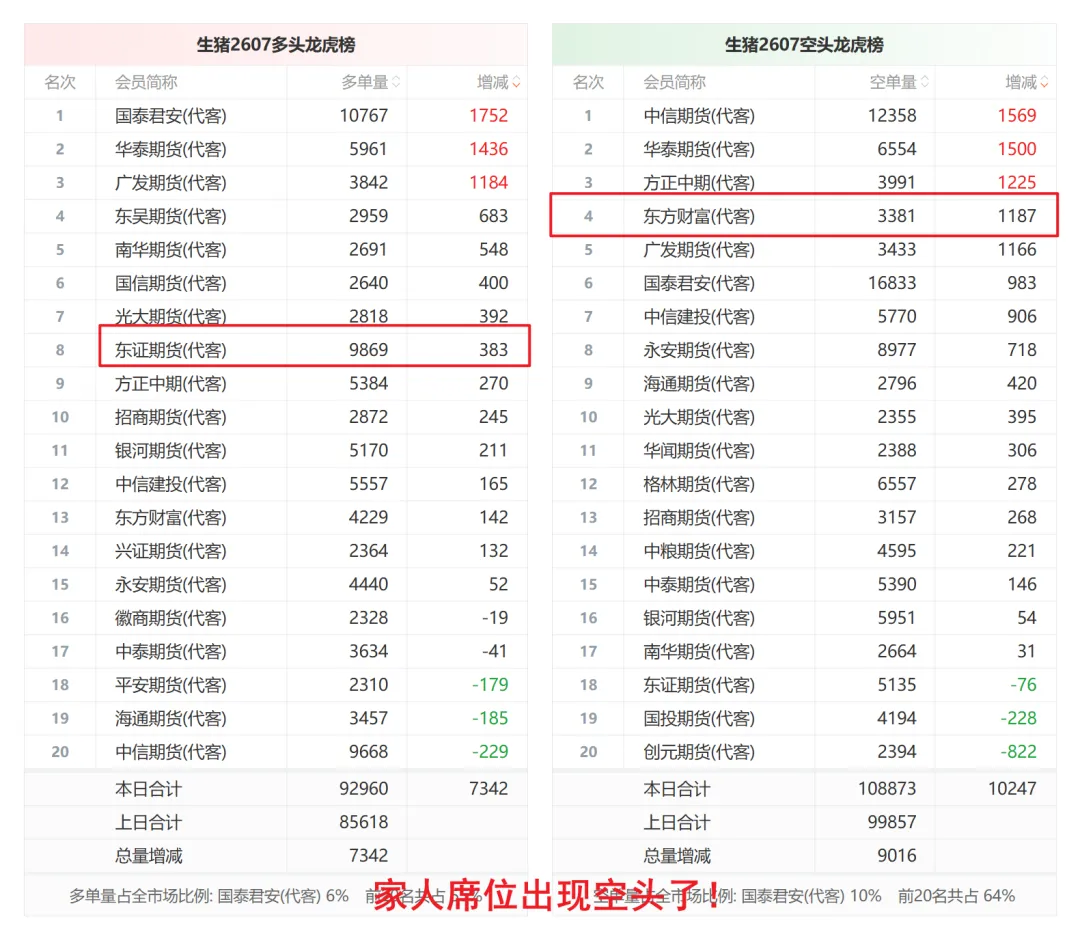Click 前20名共占 64% footer text

pyautogui.click(x=957, y=896)
